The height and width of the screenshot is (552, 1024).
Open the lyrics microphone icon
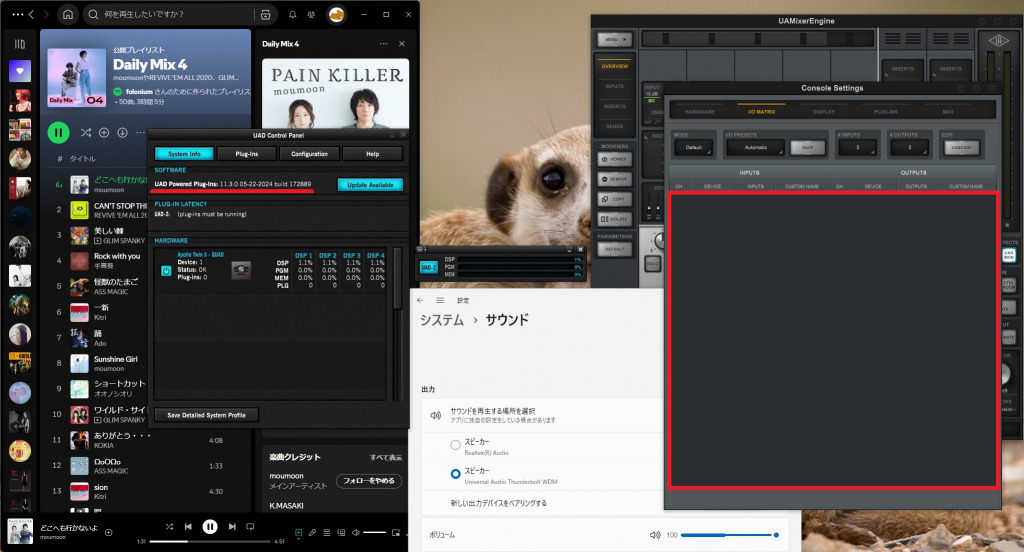(313, 533)
